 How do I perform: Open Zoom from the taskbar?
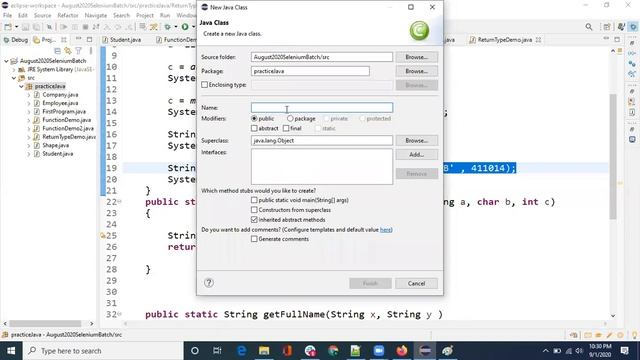(379, 351)
